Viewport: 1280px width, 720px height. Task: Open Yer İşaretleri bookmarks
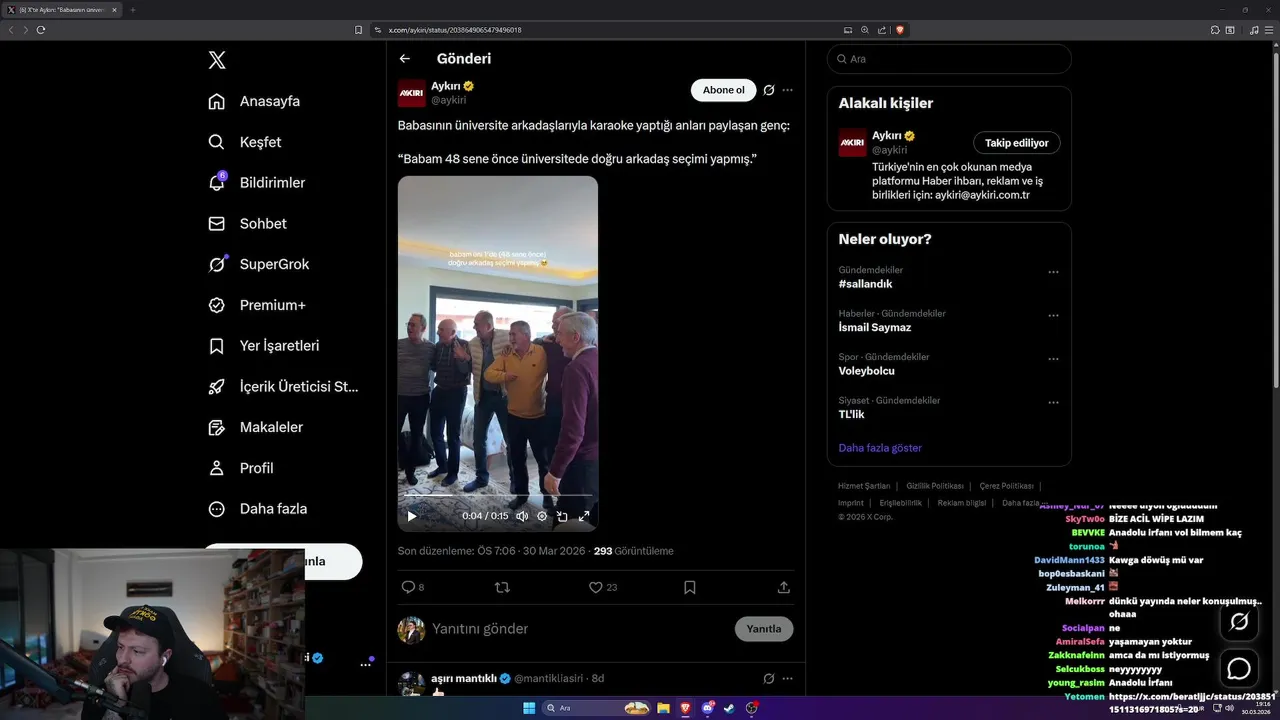264,346
